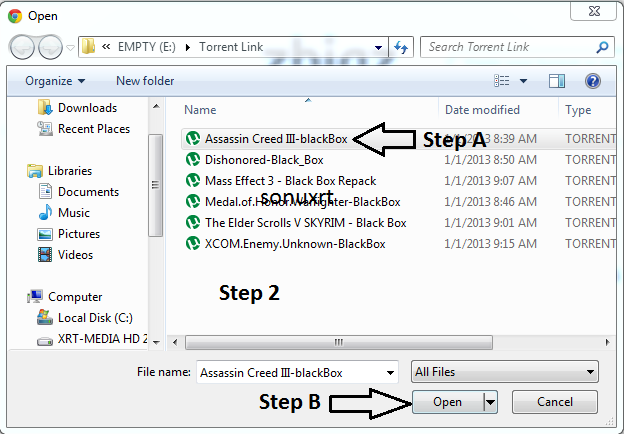Click the Pictures library icon

45,234
